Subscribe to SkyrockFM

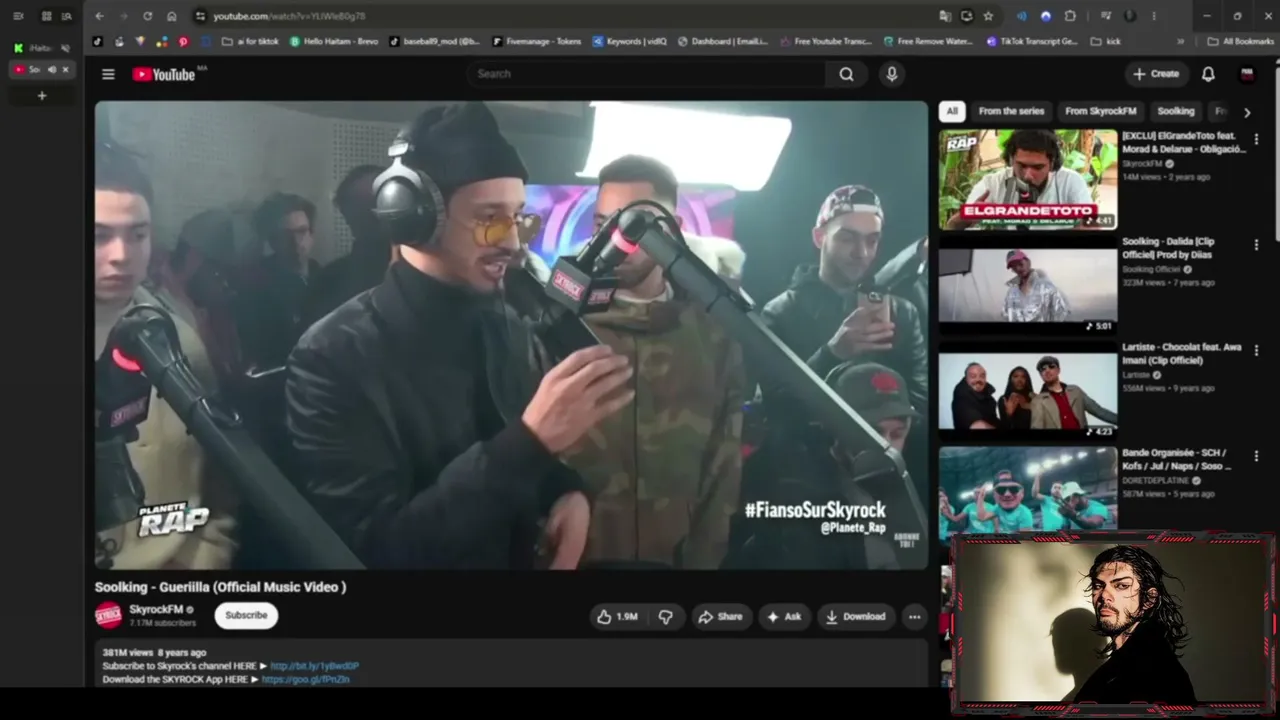pos(246,616)
